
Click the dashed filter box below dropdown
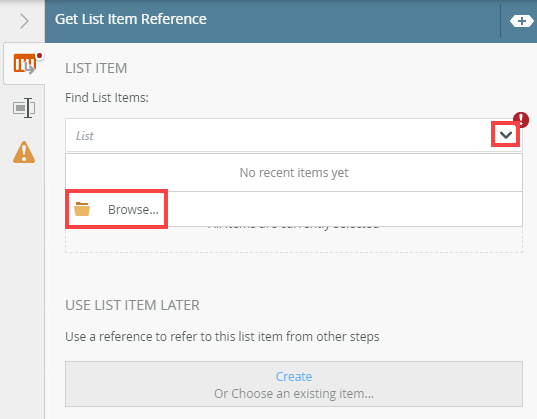click(x=294, y=240)
